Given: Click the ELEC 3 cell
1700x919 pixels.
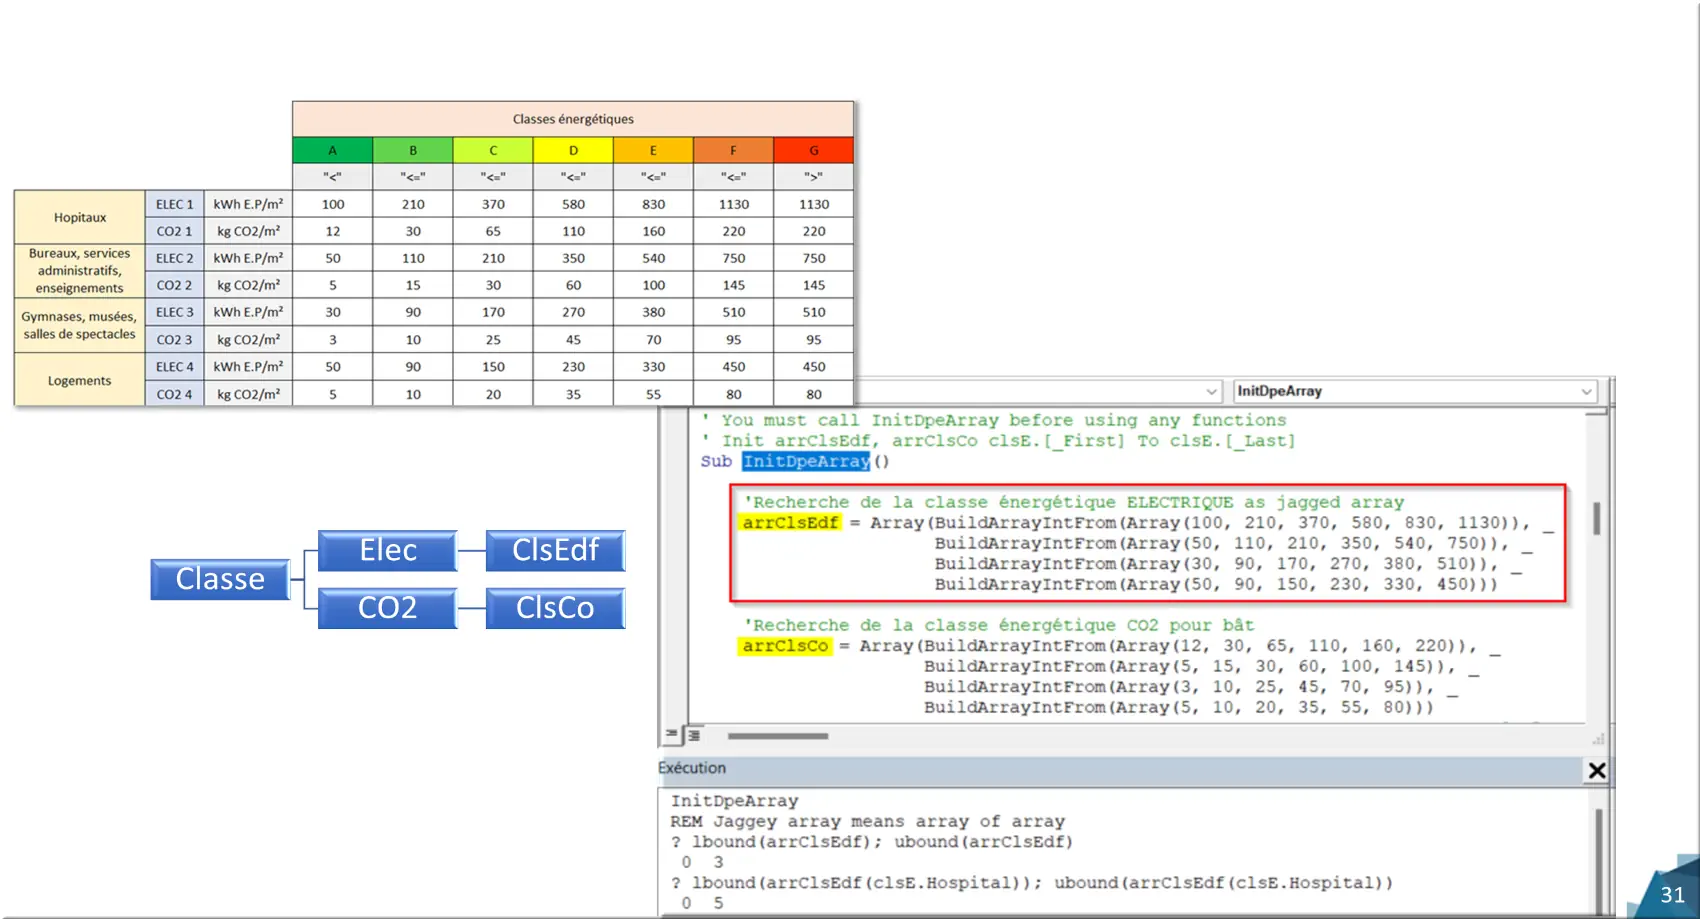Looking at the screenshot, I should click(175, 312).
